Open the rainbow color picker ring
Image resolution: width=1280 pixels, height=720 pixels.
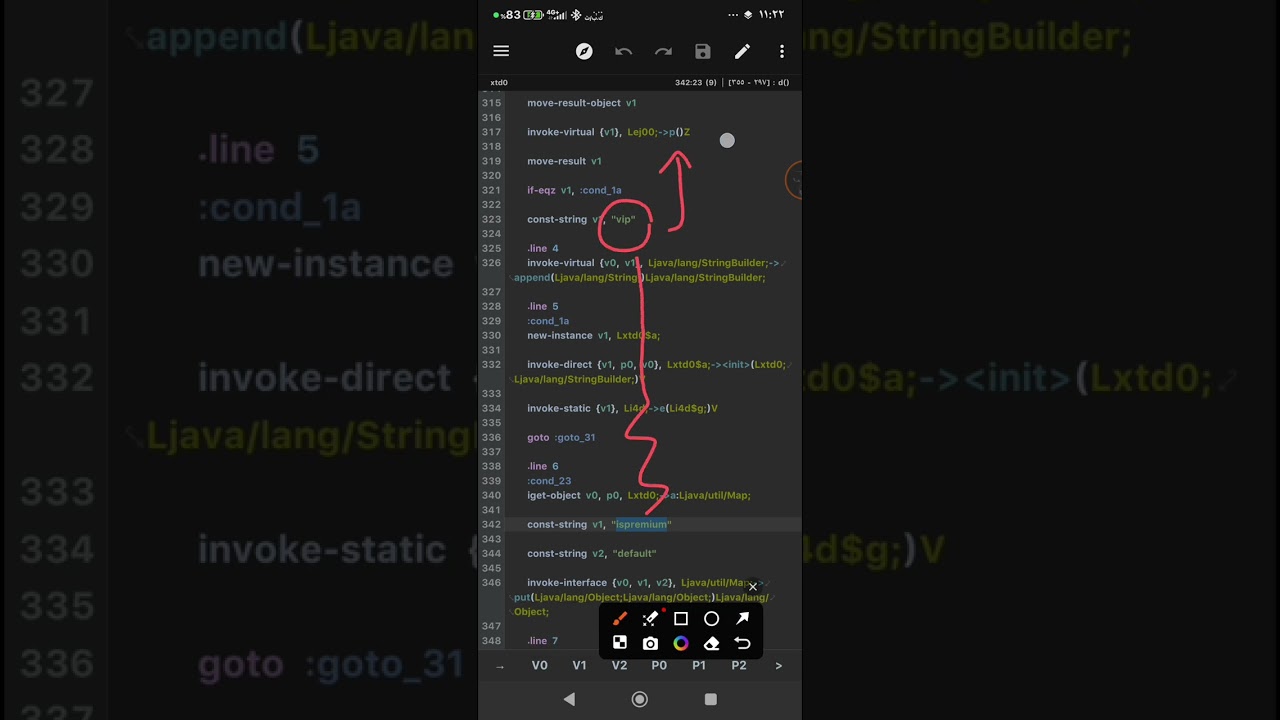(x=681, y=643)
